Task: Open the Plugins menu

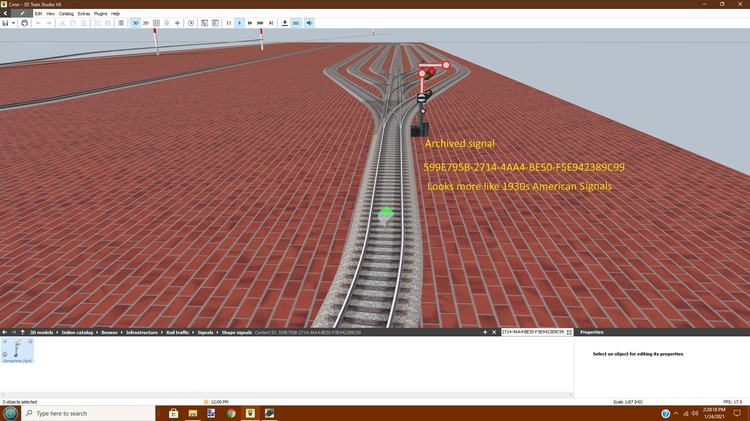Action: [x=100, y=13]
